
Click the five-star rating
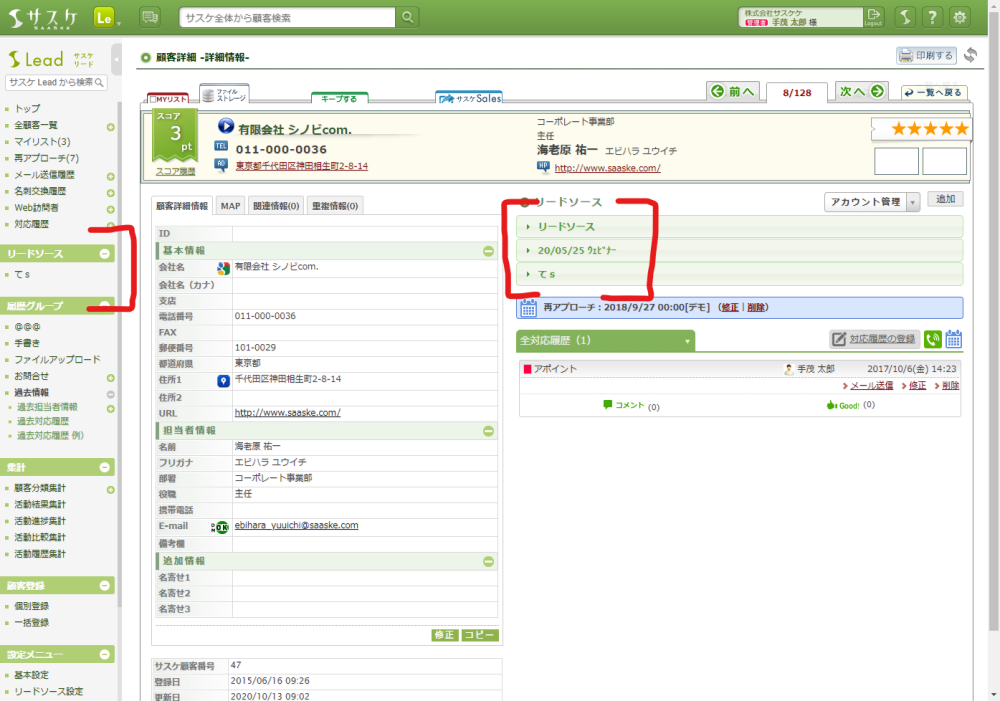click(930, 129)
